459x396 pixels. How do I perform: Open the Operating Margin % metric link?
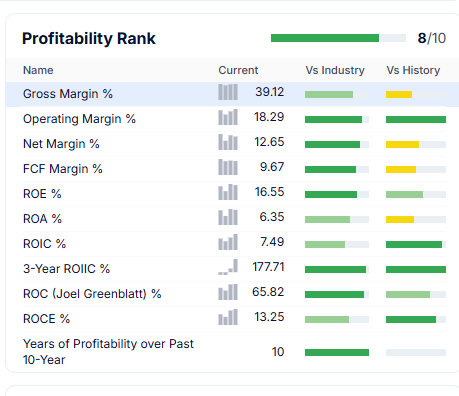coord(79,119)
